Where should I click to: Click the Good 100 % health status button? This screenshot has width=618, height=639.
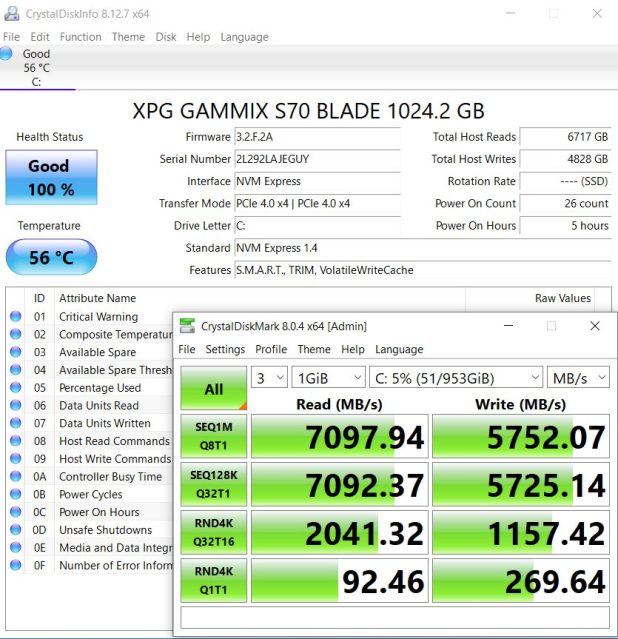click(51, 177)
